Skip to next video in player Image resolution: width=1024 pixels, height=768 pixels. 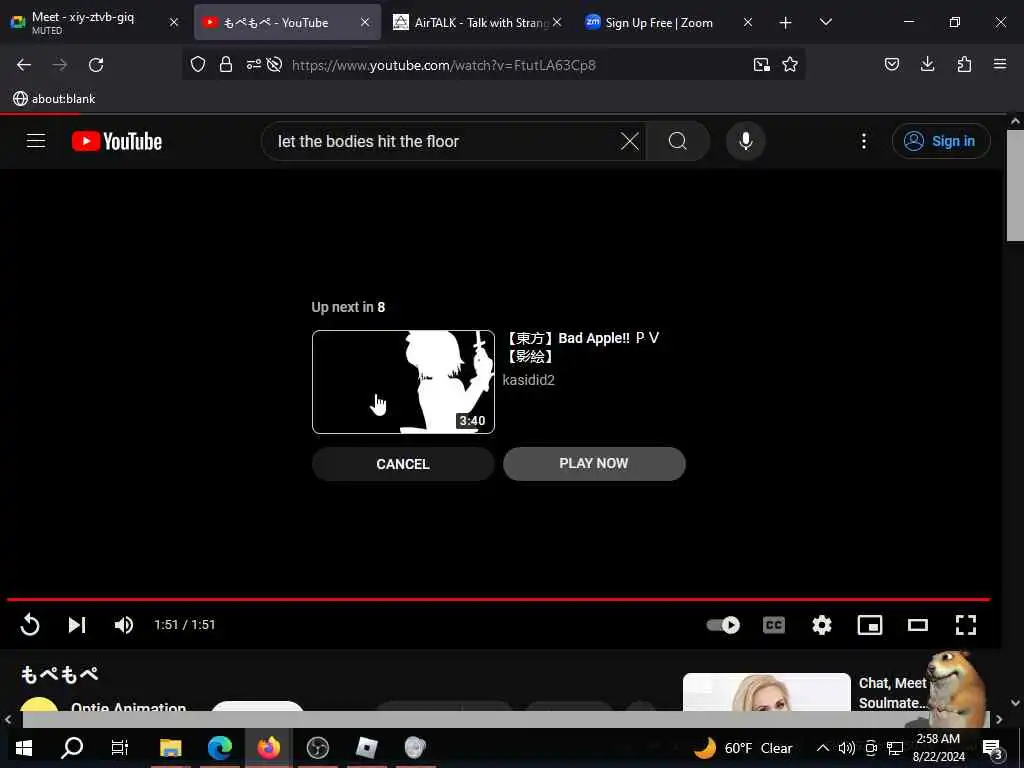77,625
